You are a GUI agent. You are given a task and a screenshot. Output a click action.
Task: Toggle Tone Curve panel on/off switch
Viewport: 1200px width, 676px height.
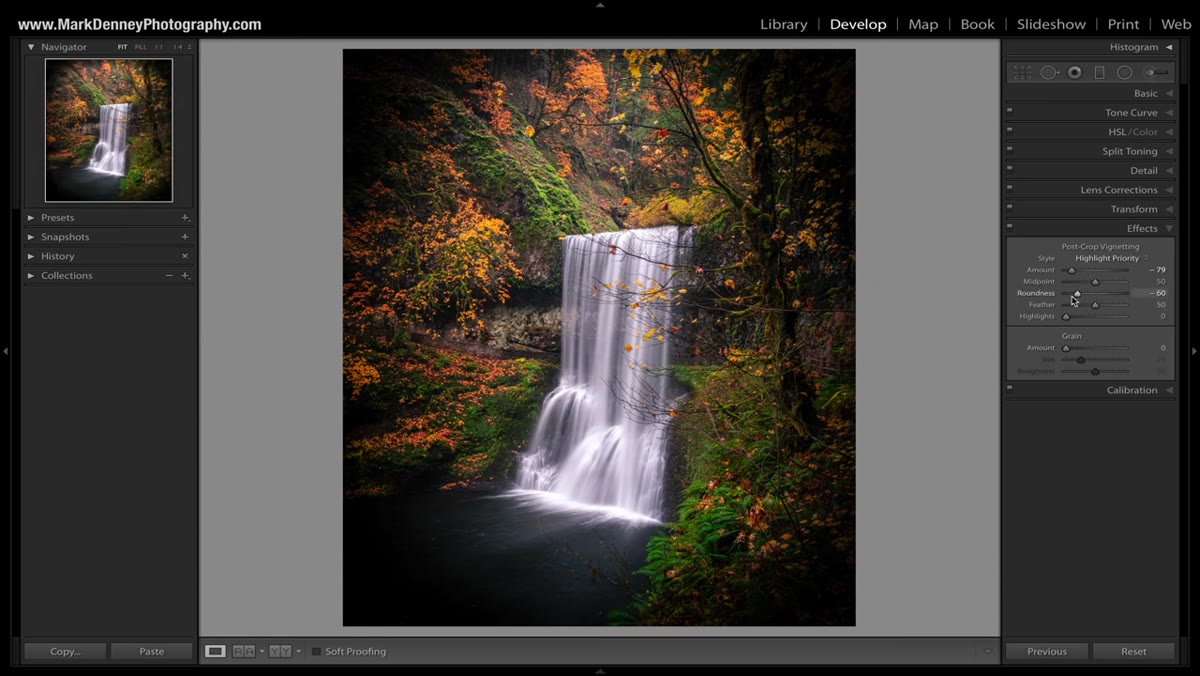(x=1010, y=110)
